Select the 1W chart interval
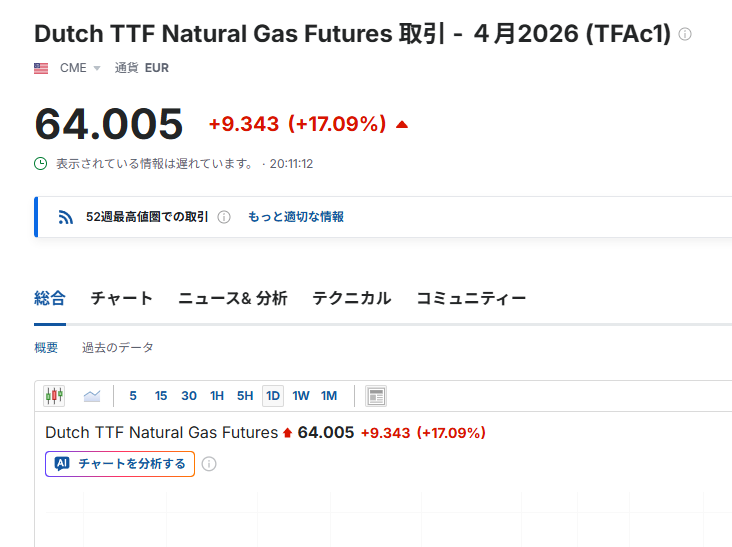This screenshot has height=547, width=732. click(301, 396)
